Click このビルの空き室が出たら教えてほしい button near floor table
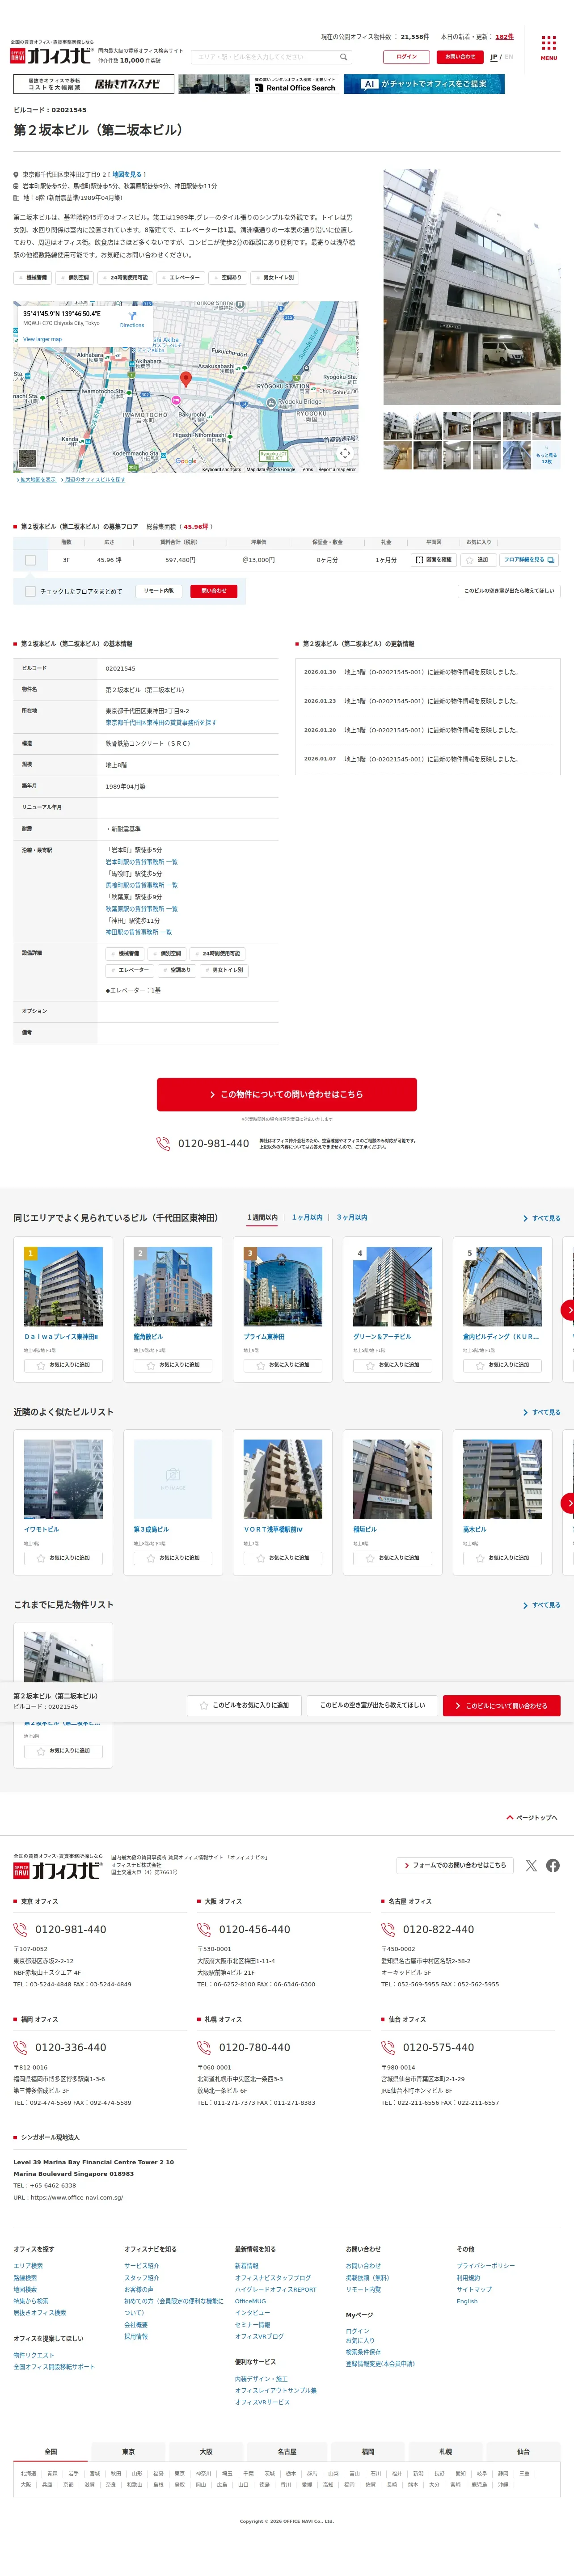Viewport: 574px width, 2576px height. [x=509, y=591]
